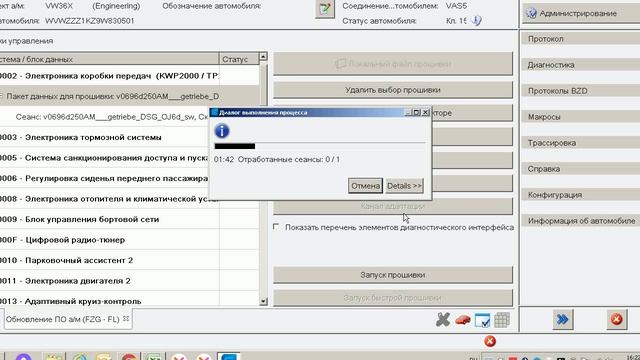640x360 pixels.
Task: Enable the Показать перечень элементов checkbox
Action: 276,227
